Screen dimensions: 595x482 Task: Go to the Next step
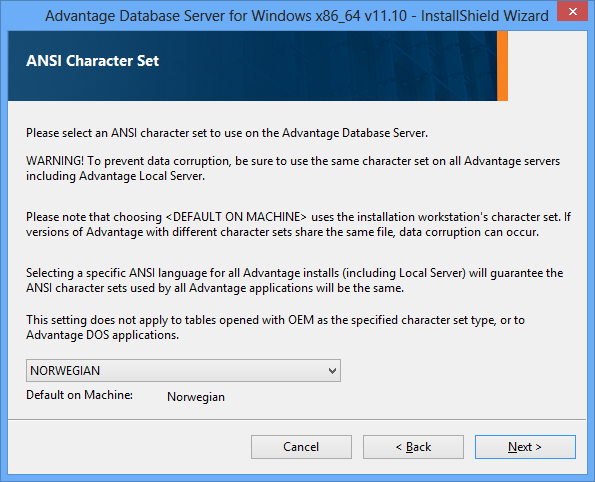(x=525, y=447)
